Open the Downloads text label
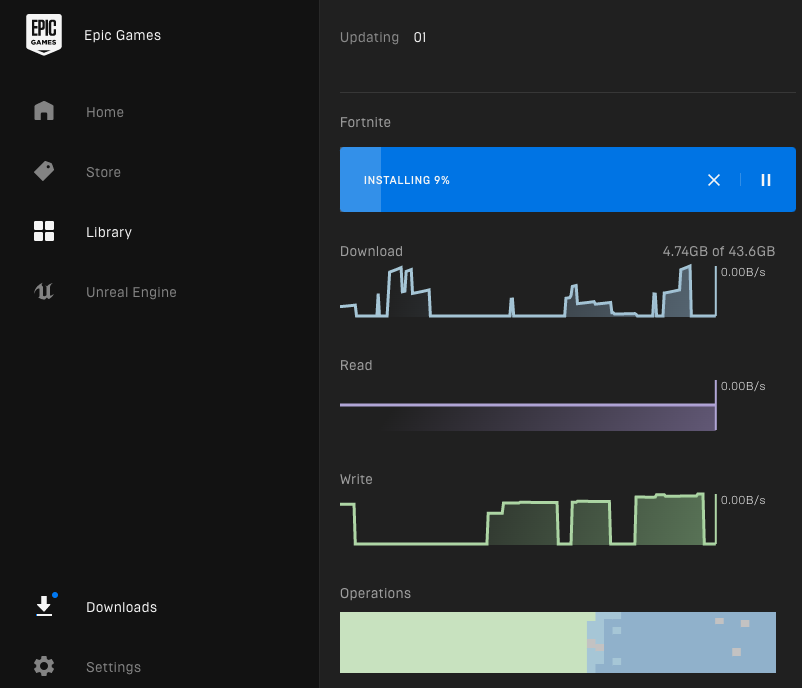This screenshot has width=802, height=688. click(x=121, y=607)
